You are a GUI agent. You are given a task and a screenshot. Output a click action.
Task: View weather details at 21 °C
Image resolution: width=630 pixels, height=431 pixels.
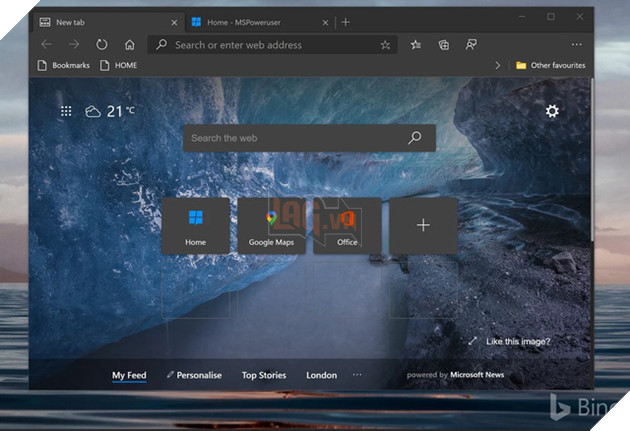coord(110,111)
